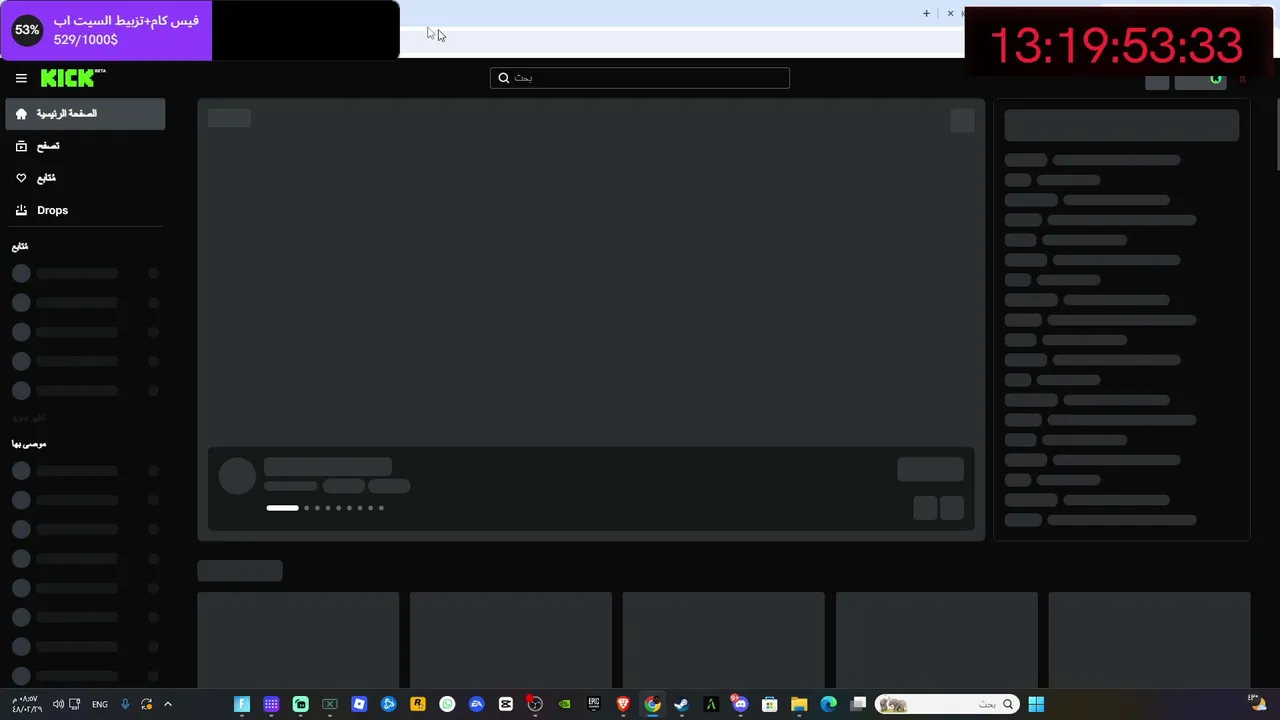
Task: Open the green lambda app on taskbar
Action: [x=711, y=704]
